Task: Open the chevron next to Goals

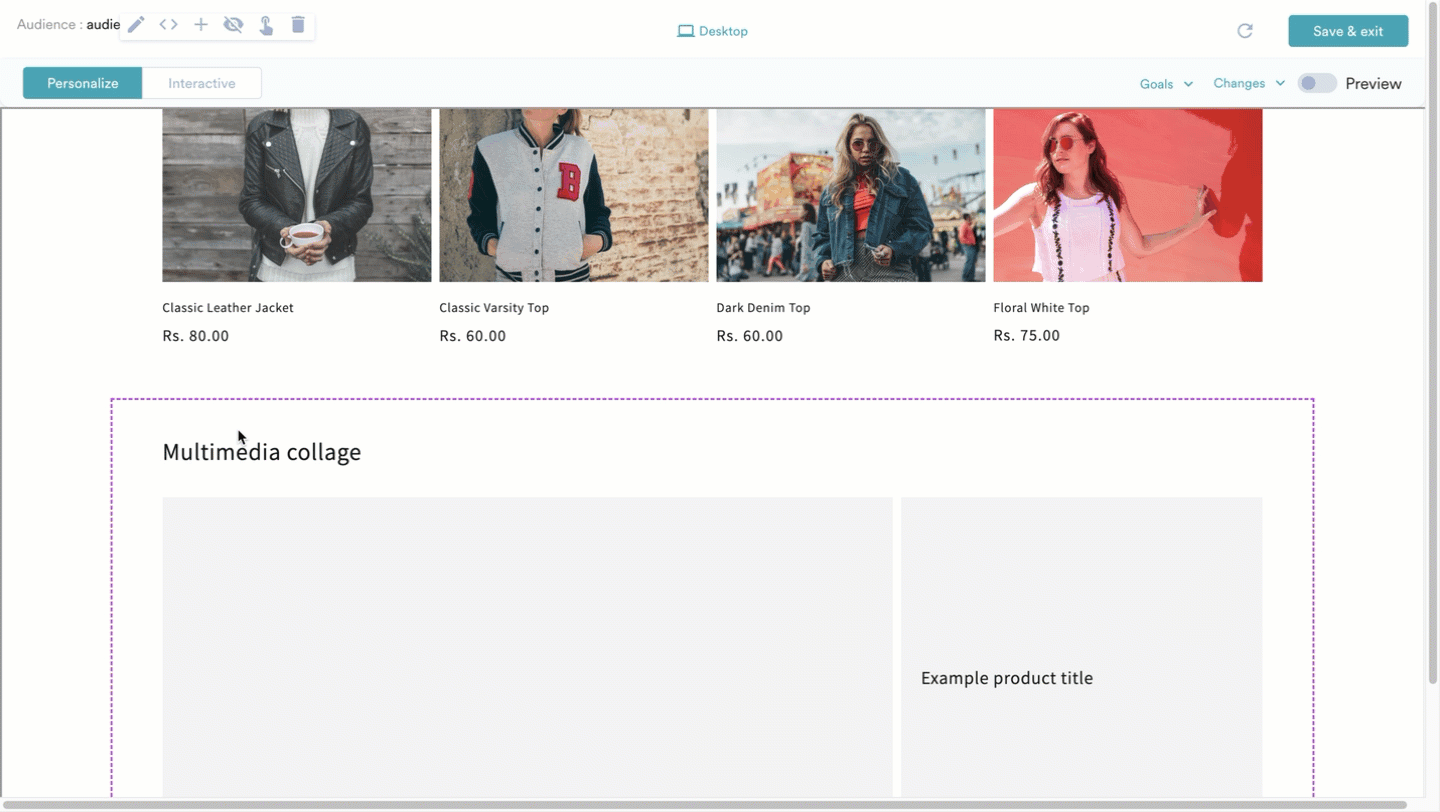Action: click(x=1187, y=84)
